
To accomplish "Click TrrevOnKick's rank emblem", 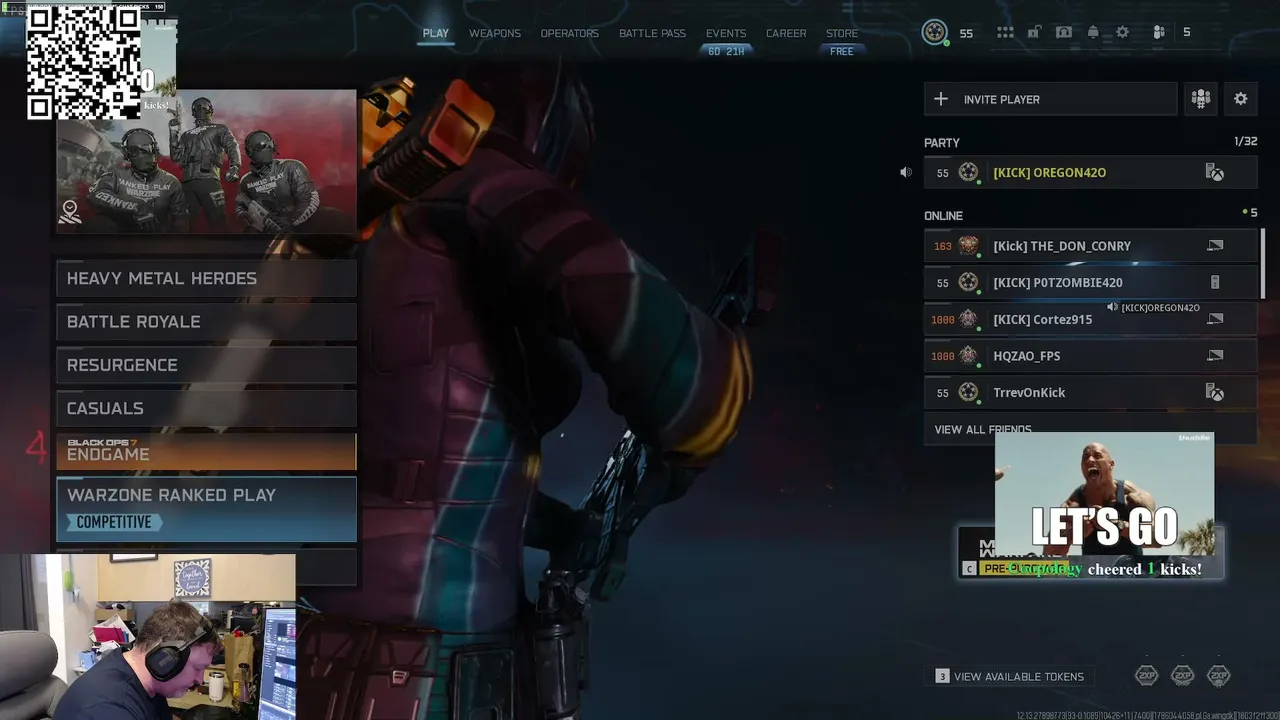I will click(968, 392).
